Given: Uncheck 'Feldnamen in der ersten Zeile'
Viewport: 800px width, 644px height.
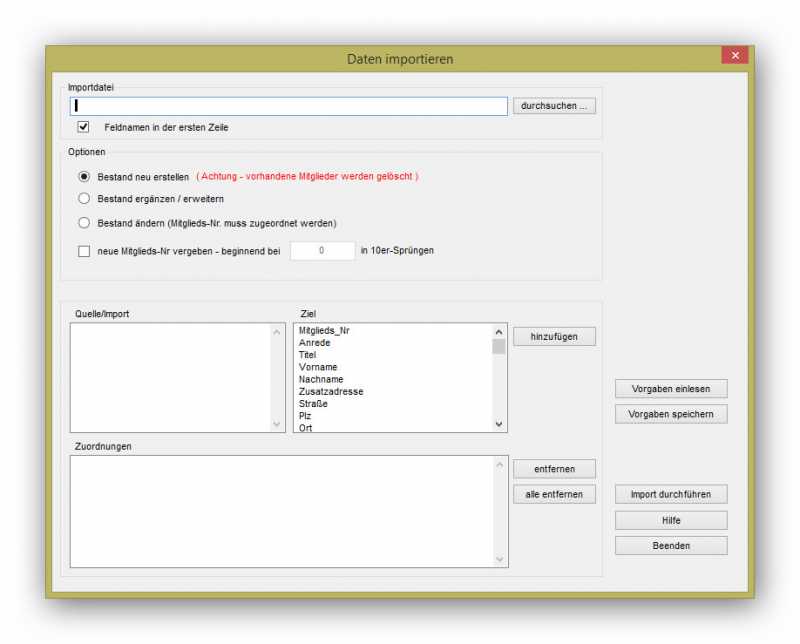Looking at the screenshot, I should [84, 127].
